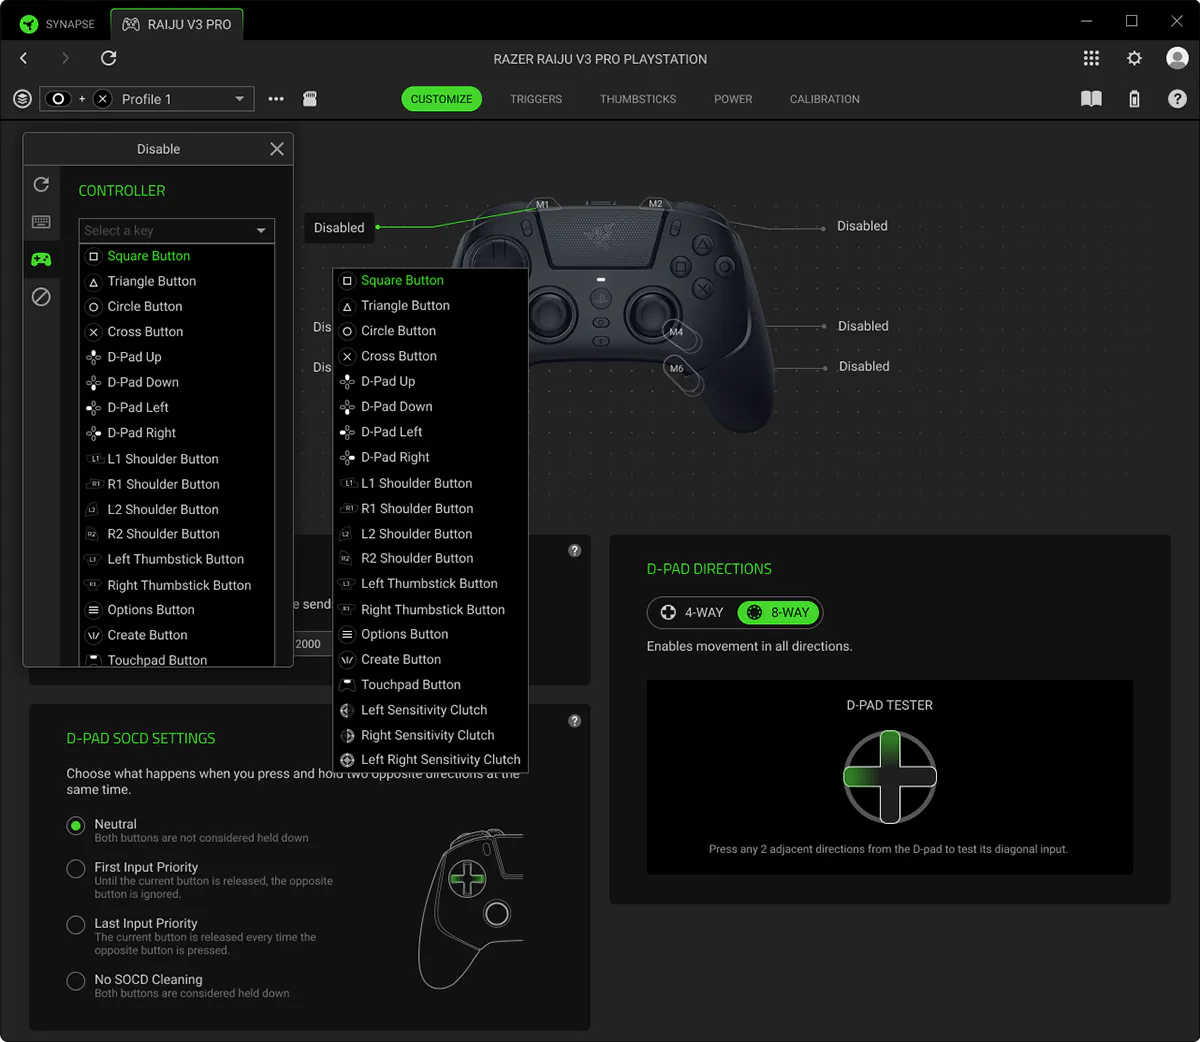Open the user guide book icon
The image size is (1200, 1042).
(1091, 99)
